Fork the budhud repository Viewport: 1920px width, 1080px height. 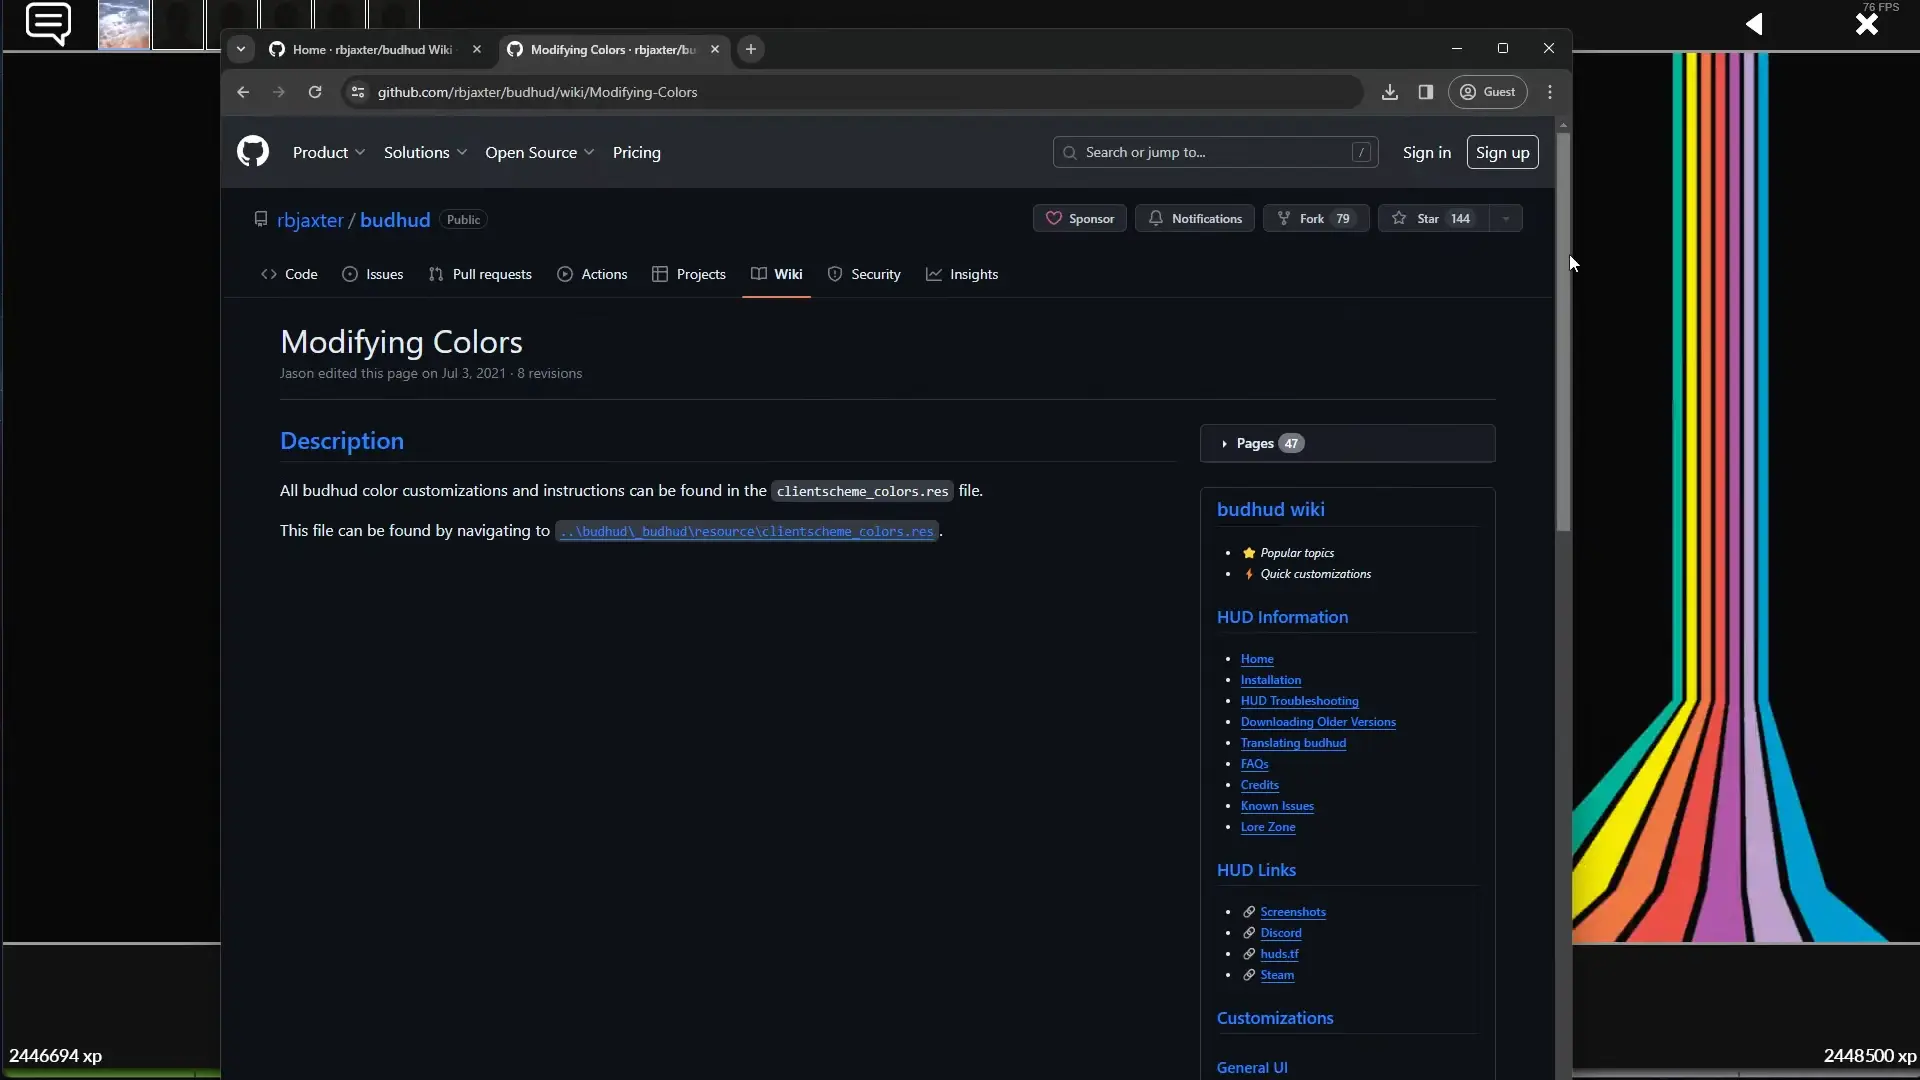pos(1316,218)
